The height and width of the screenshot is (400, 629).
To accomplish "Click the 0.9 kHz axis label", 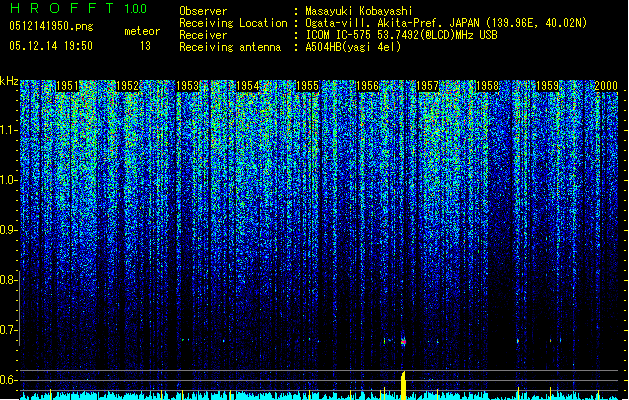I will (x=8, y=230).
